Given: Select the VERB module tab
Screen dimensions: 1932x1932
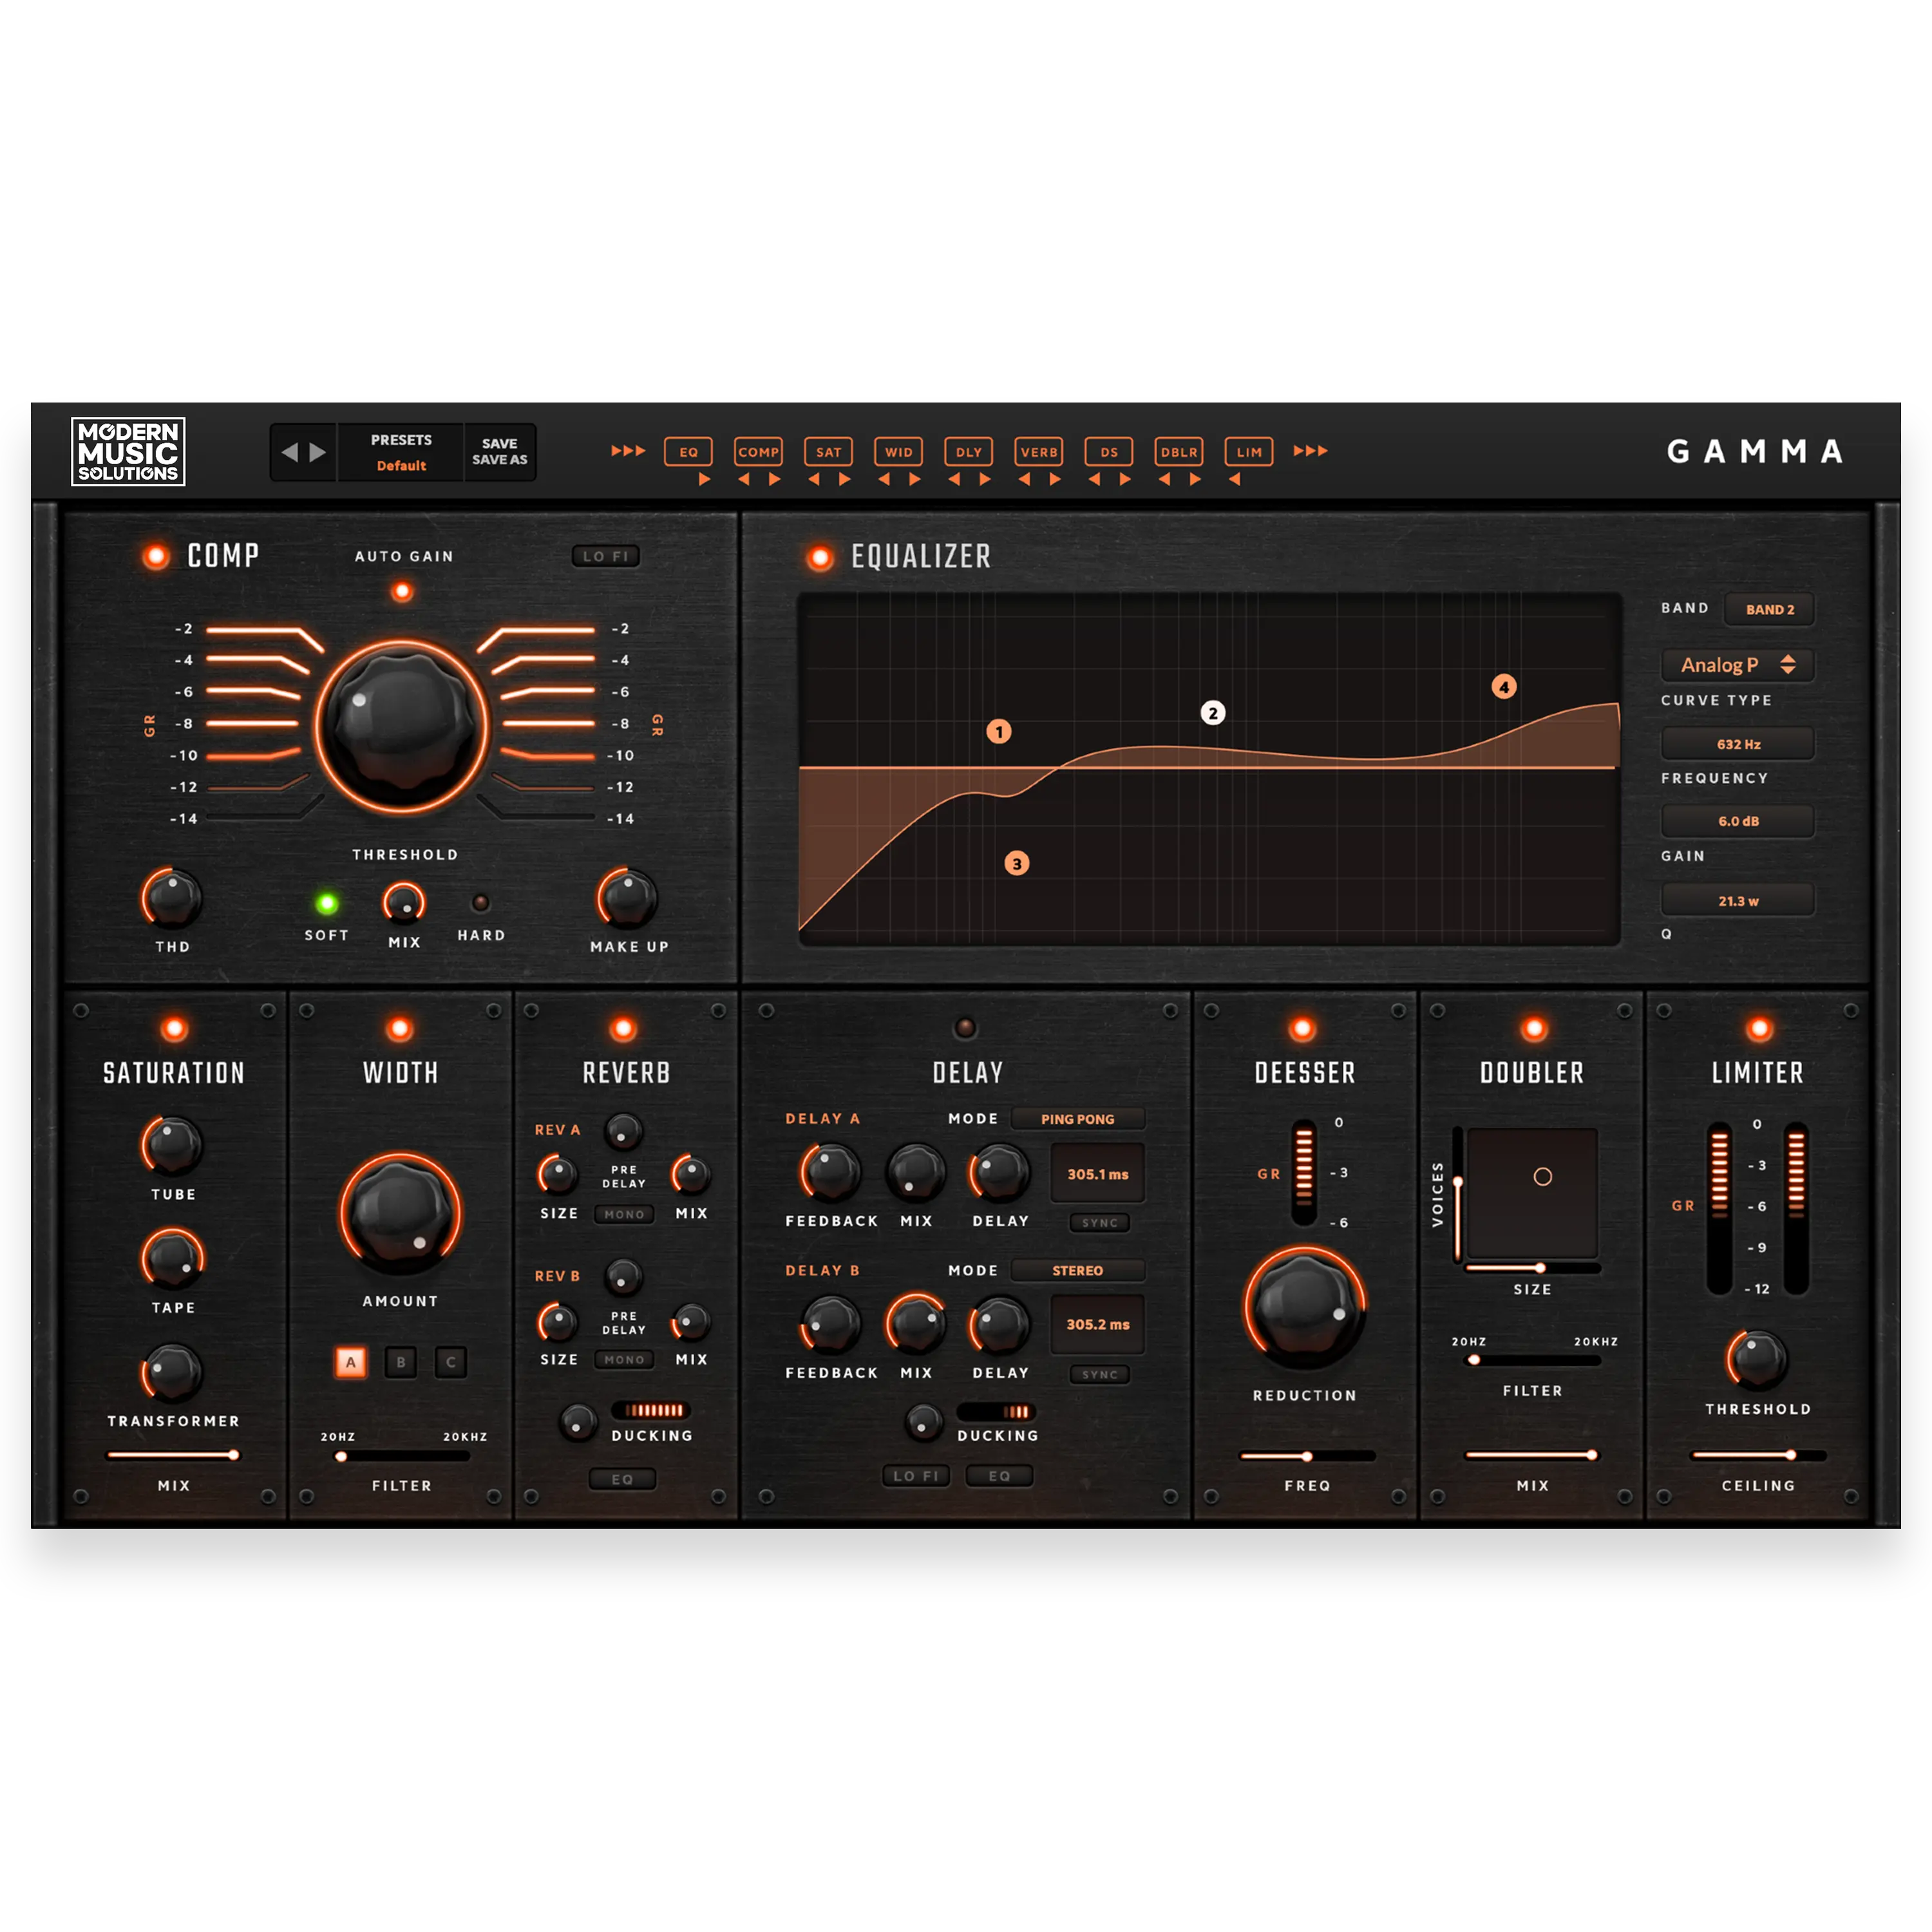Looking at the screenshot, I should pyautogui.click(x=1038, y=452).
